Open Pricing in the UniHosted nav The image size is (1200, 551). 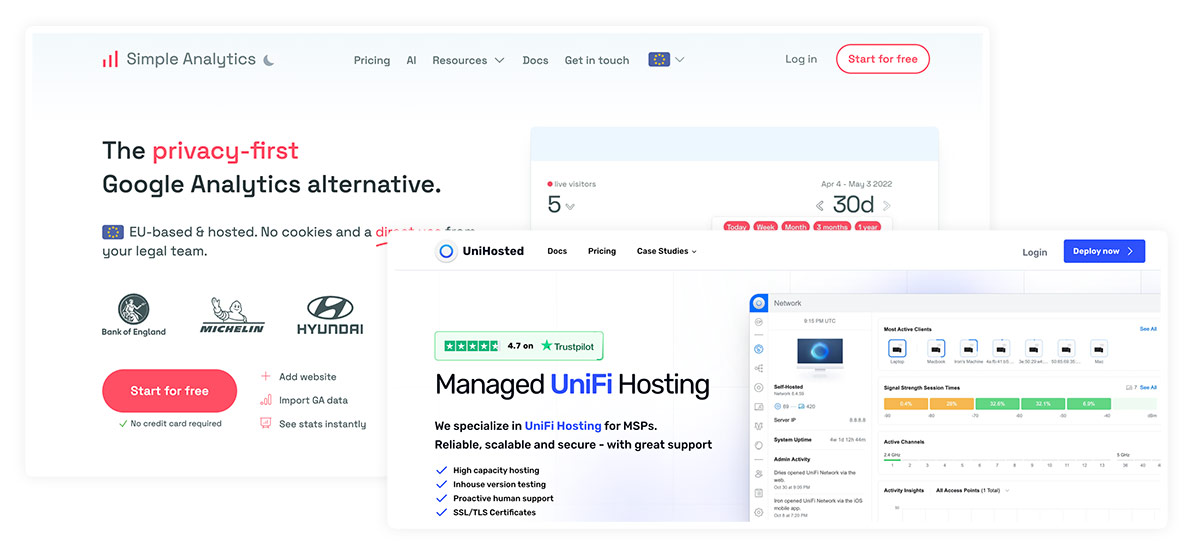pyautogui.click(x=602, y=251)
